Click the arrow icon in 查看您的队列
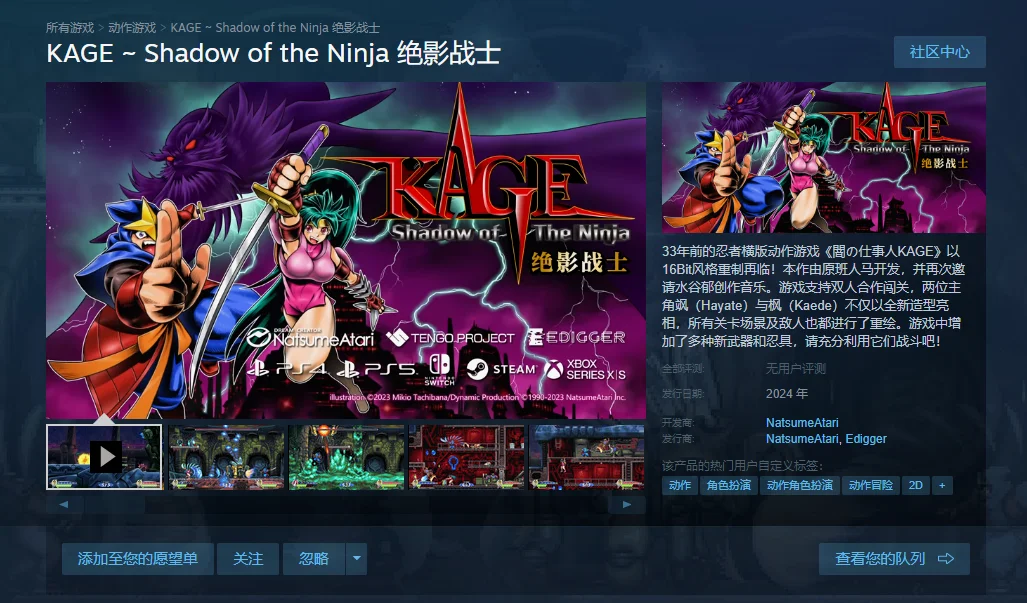 pos(946,558)
